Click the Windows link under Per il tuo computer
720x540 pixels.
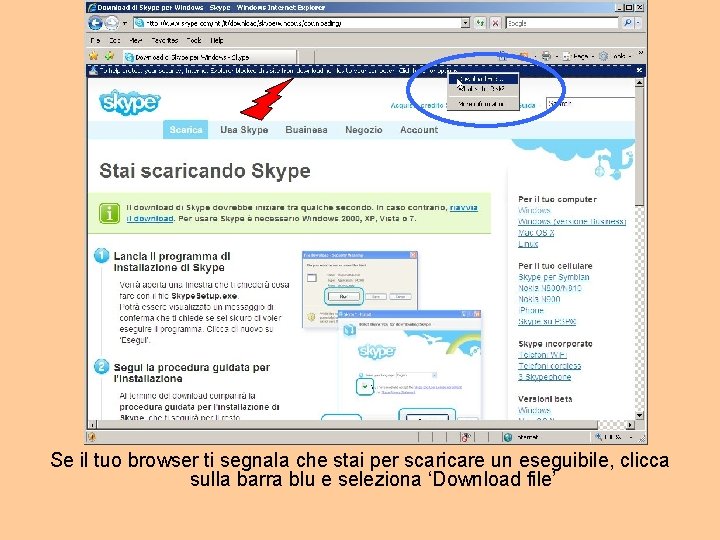pyautogui.click(x=534, y=210)
